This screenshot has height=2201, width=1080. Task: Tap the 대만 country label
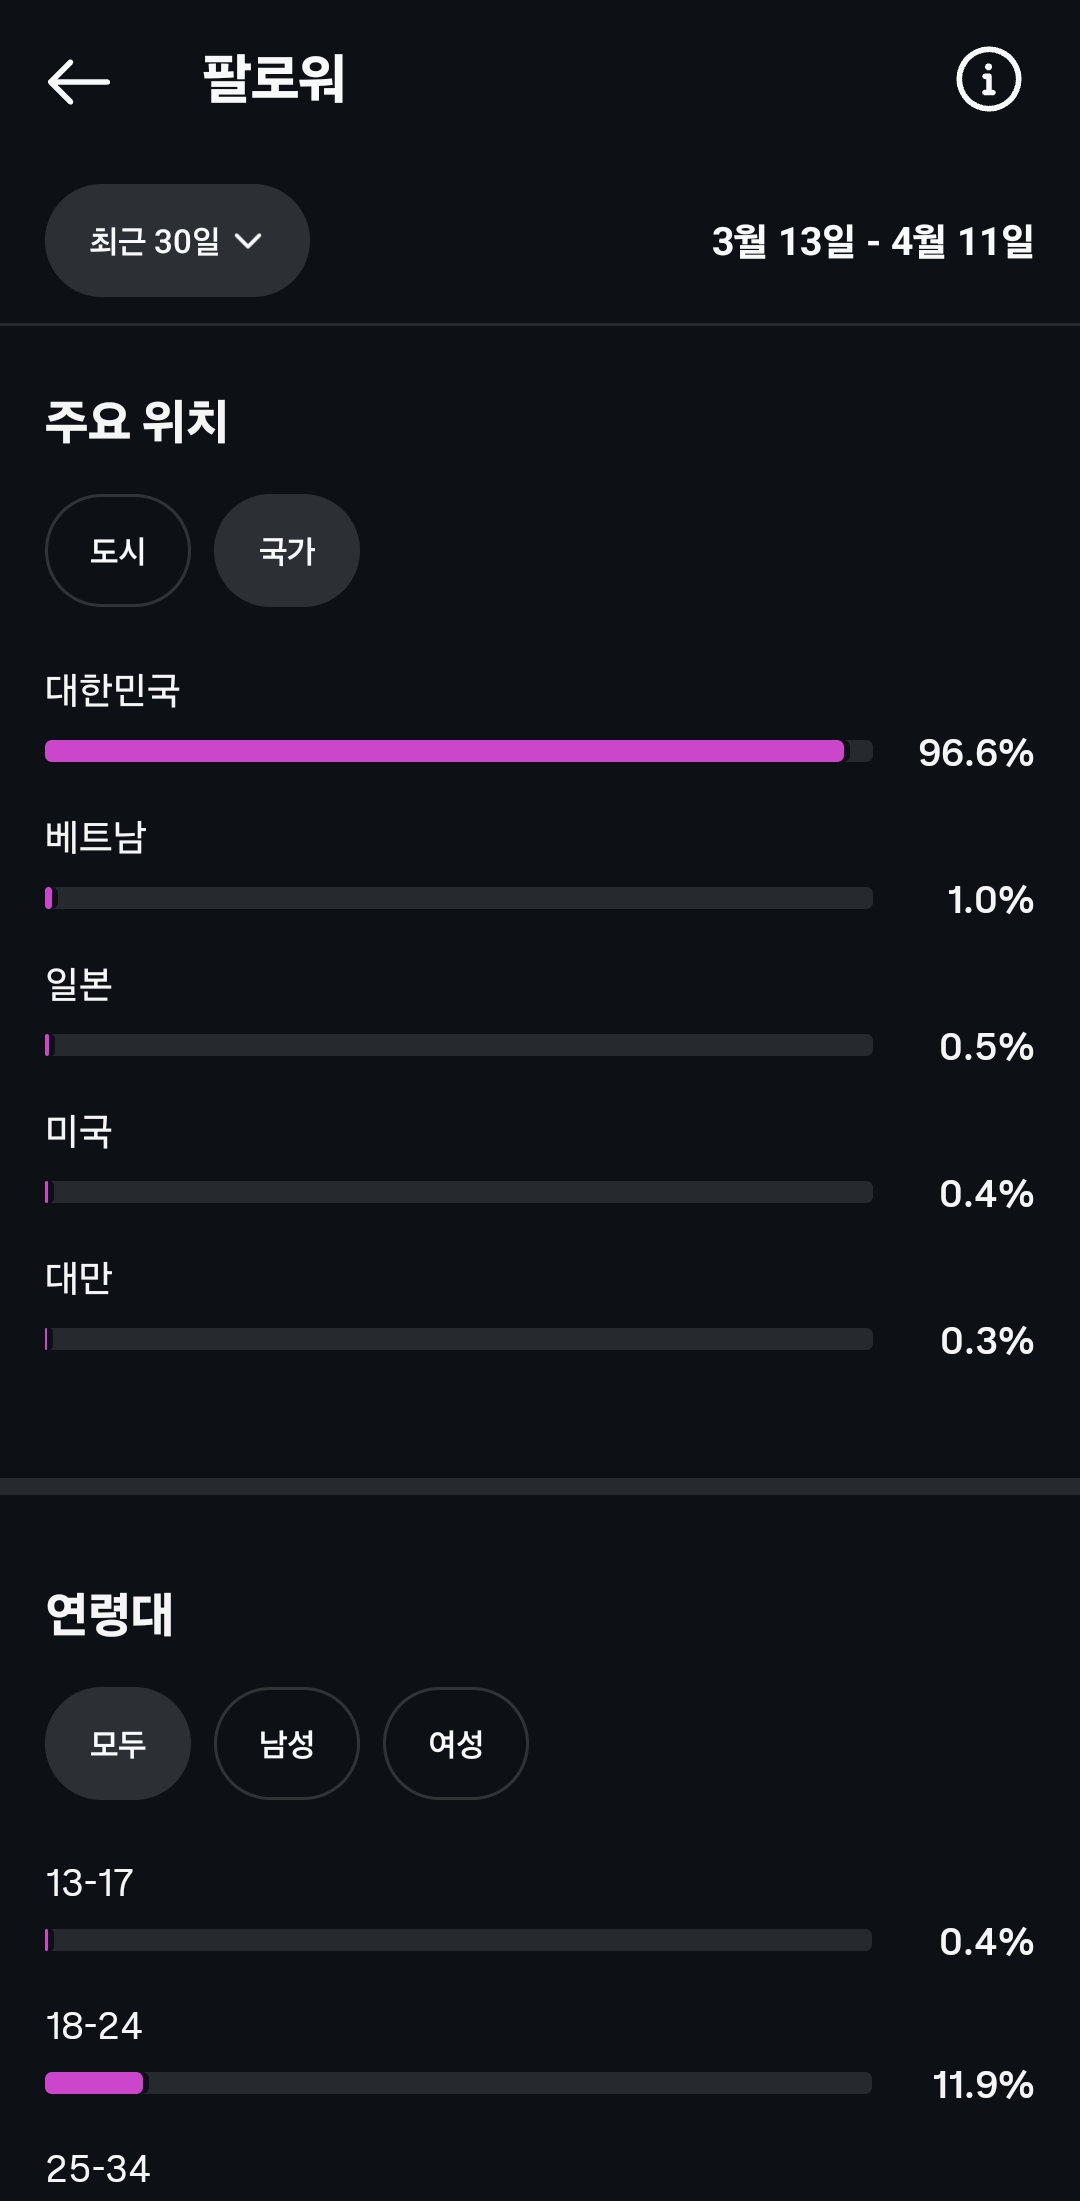79,1278
